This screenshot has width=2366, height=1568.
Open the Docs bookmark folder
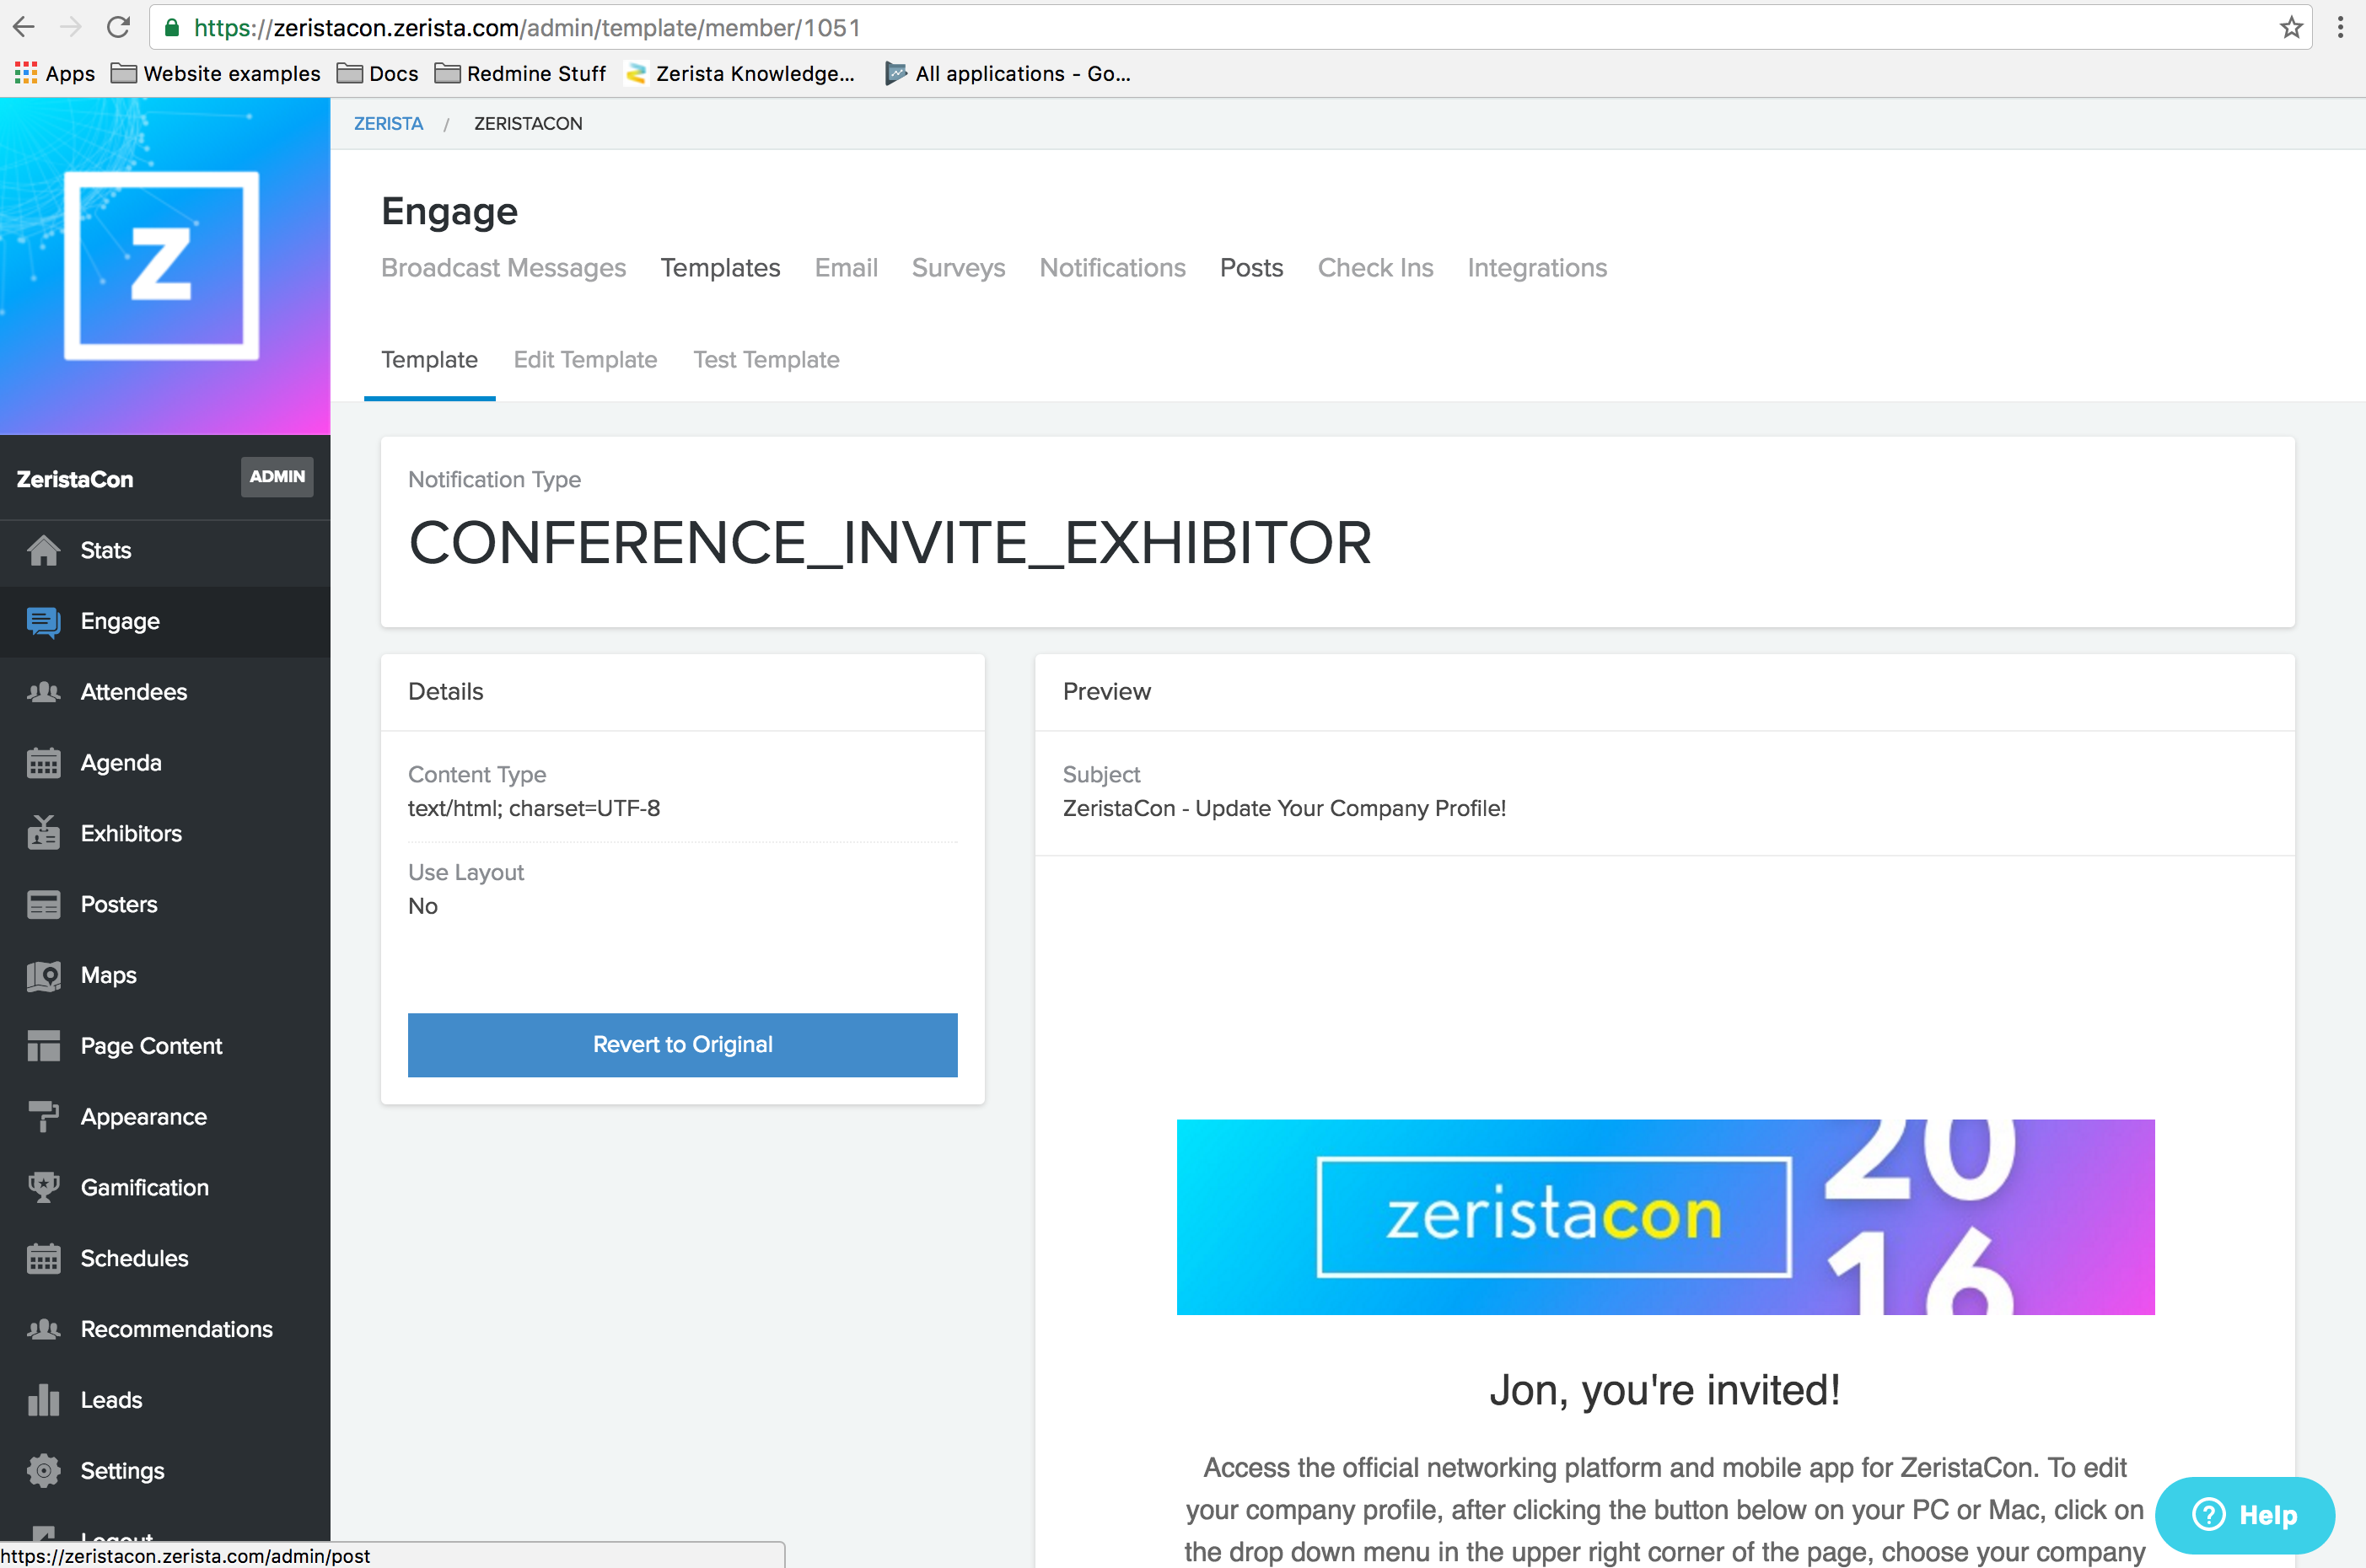pyautogui.click(x=378, y=73)
